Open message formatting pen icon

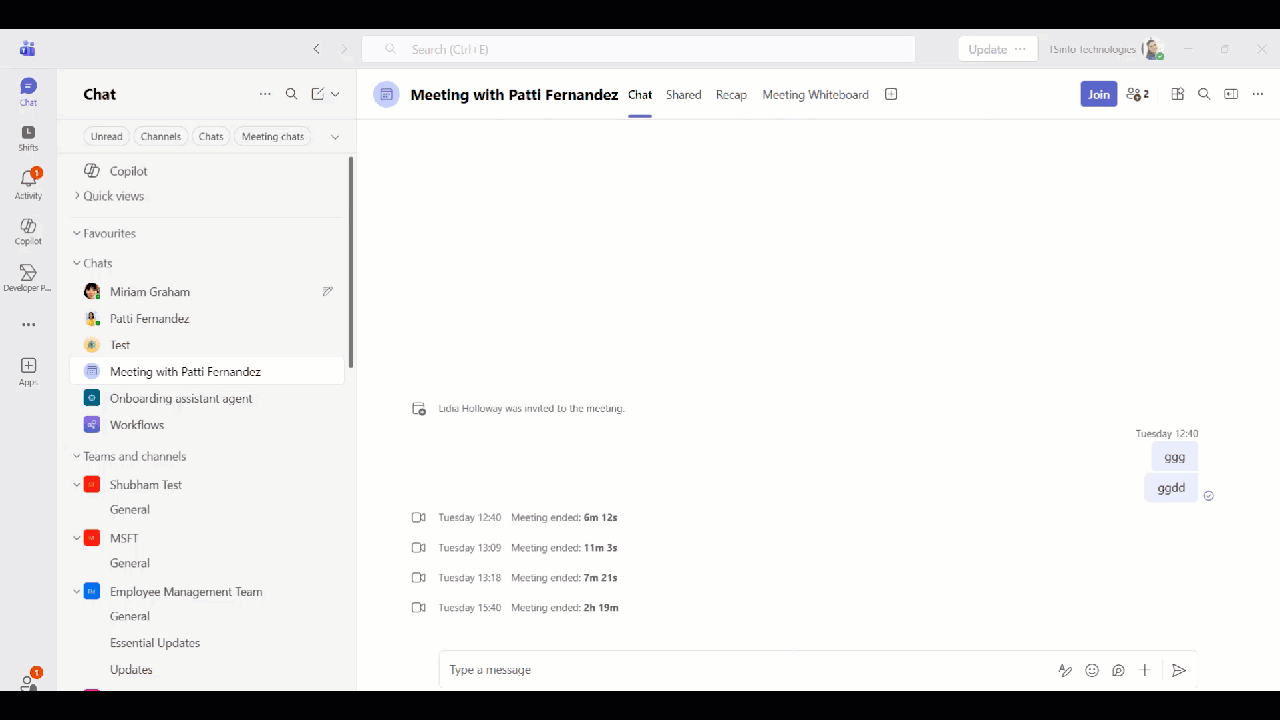click(x=1065, y=670)
